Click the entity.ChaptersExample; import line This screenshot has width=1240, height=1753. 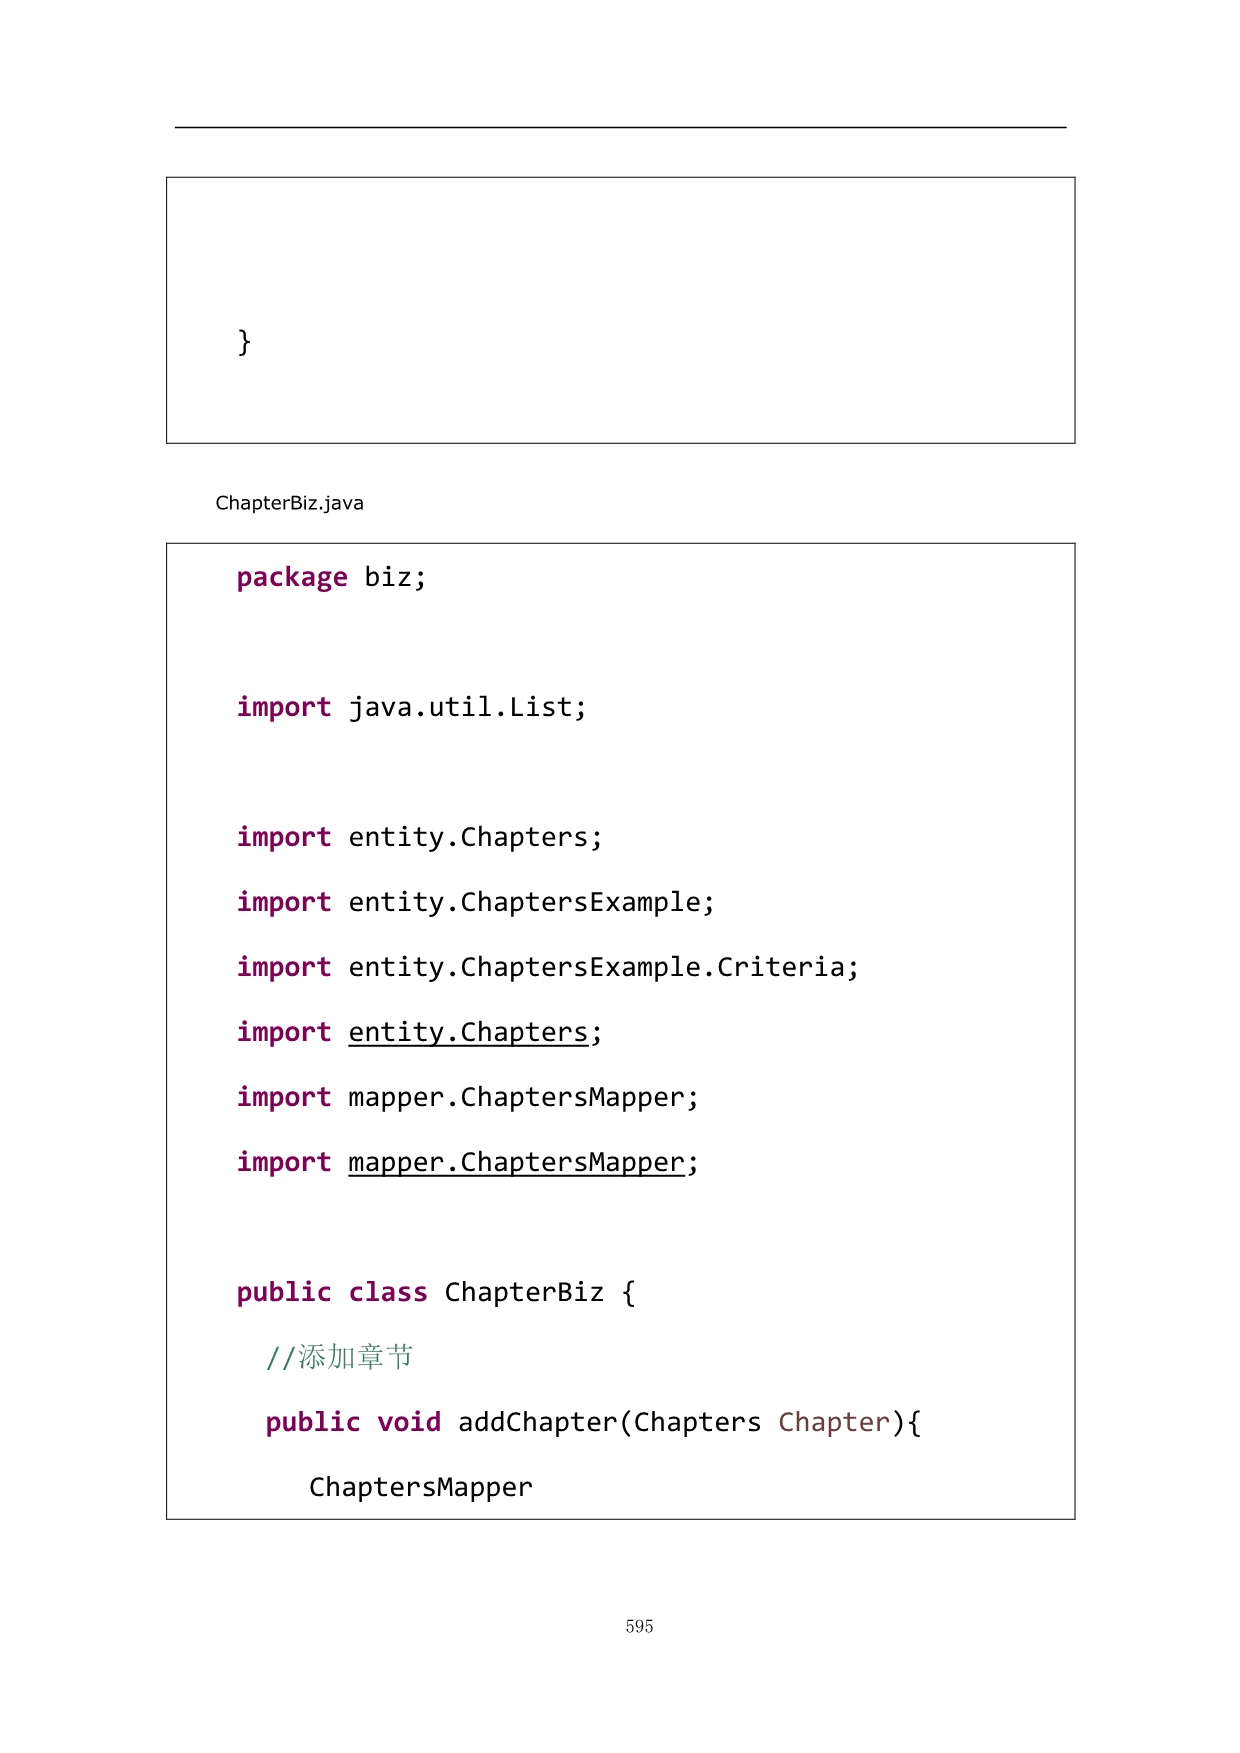click(x=531, y=902)
